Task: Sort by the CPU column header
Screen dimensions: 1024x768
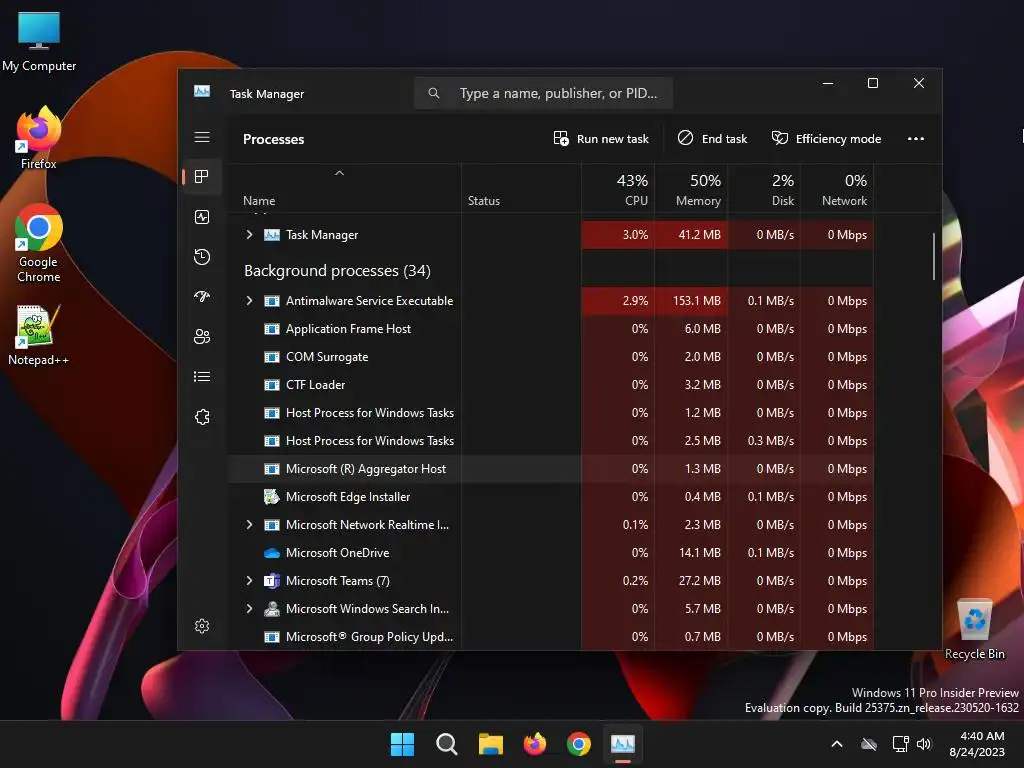Action: (618, 189)
